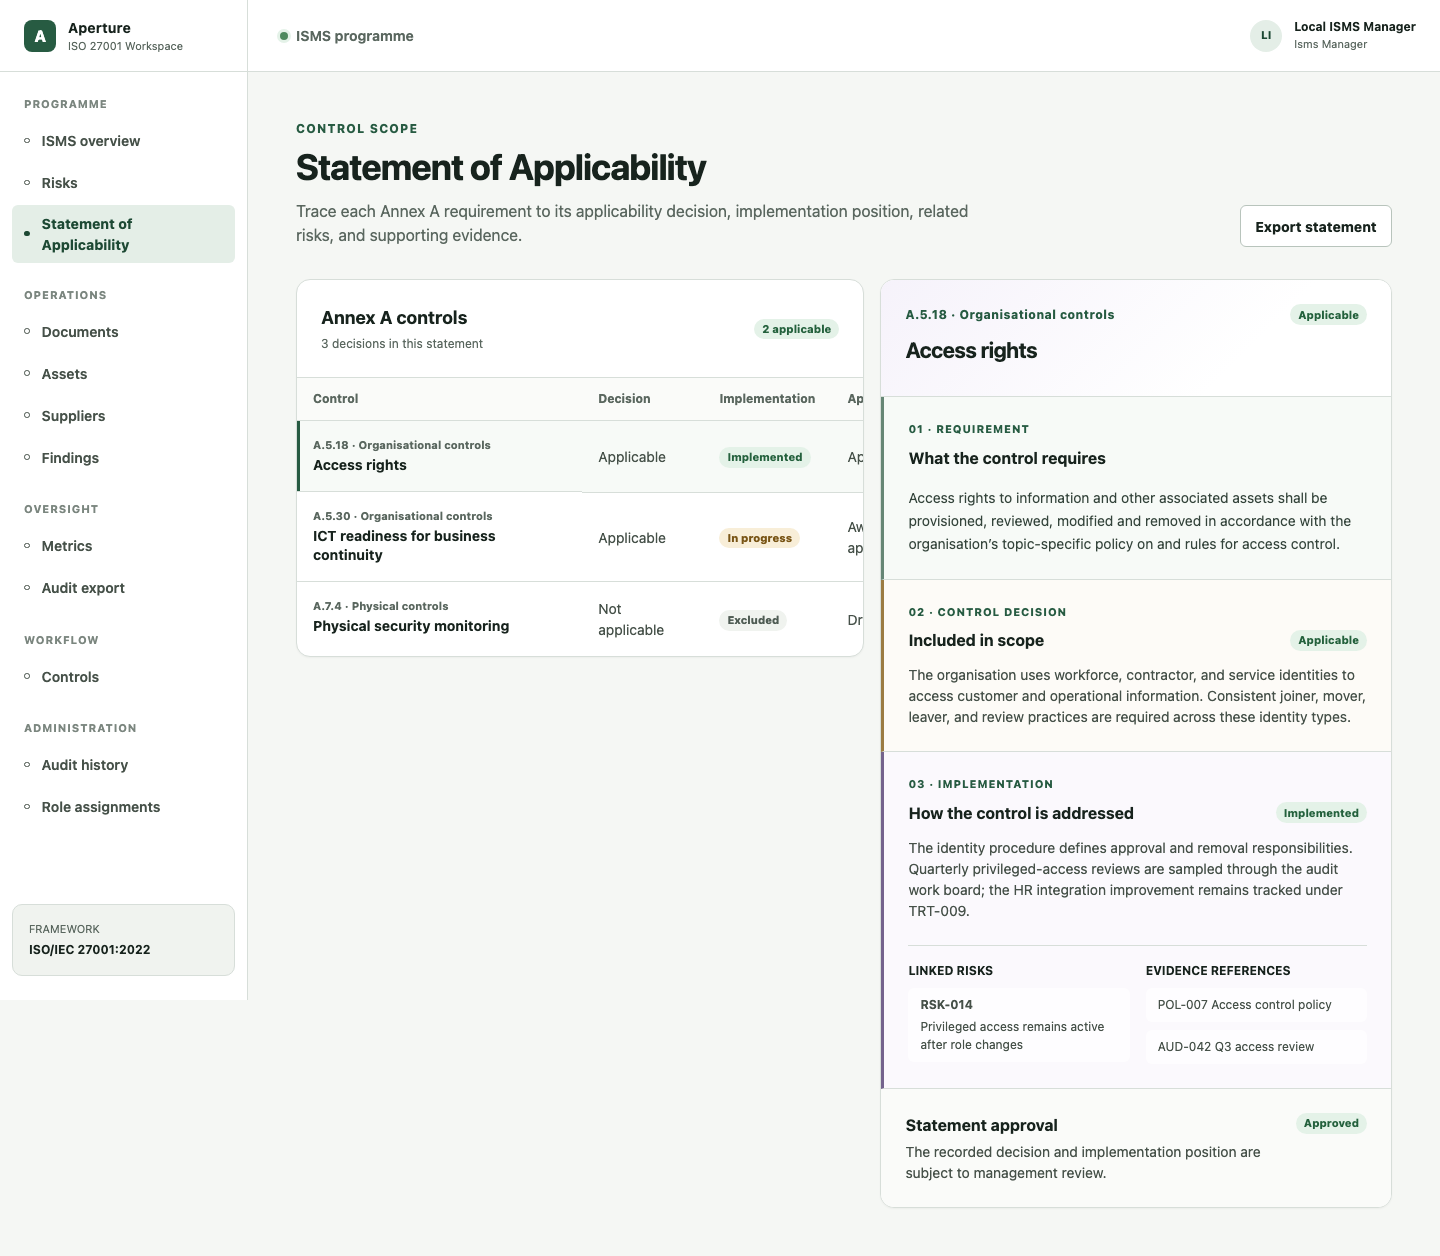Click Applicable badge beside Included in scope
This screenshot has width=1440, height=1256.
pos(1328,640)
